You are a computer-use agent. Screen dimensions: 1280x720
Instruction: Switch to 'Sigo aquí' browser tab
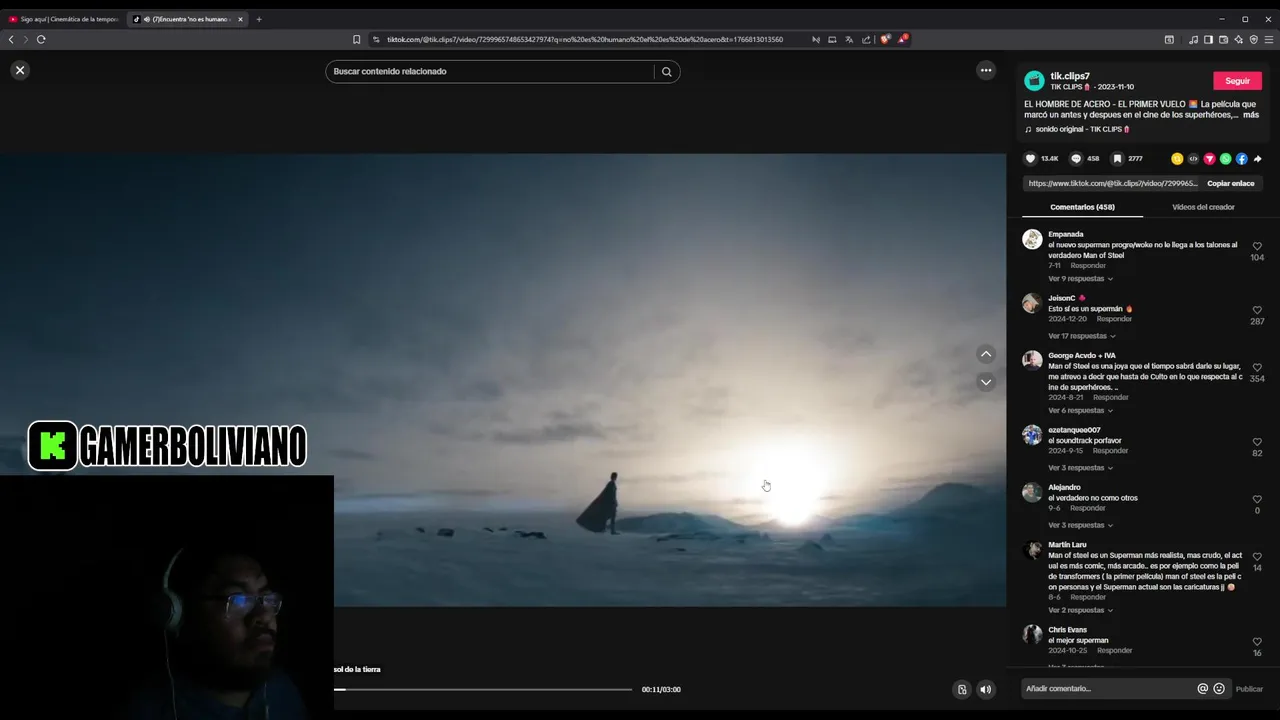coord(65,19)
